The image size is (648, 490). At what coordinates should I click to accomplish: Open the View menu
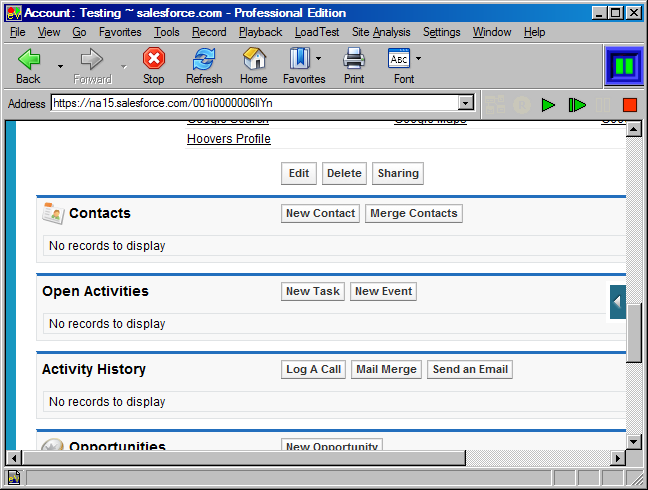click(49, 32)
